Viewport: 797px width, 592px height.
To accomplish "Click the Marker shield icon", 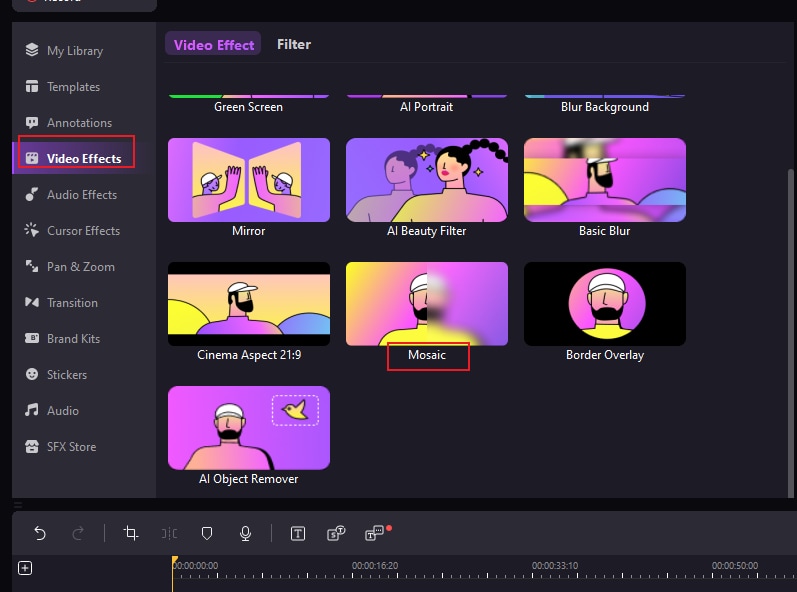I will [207, 533].
